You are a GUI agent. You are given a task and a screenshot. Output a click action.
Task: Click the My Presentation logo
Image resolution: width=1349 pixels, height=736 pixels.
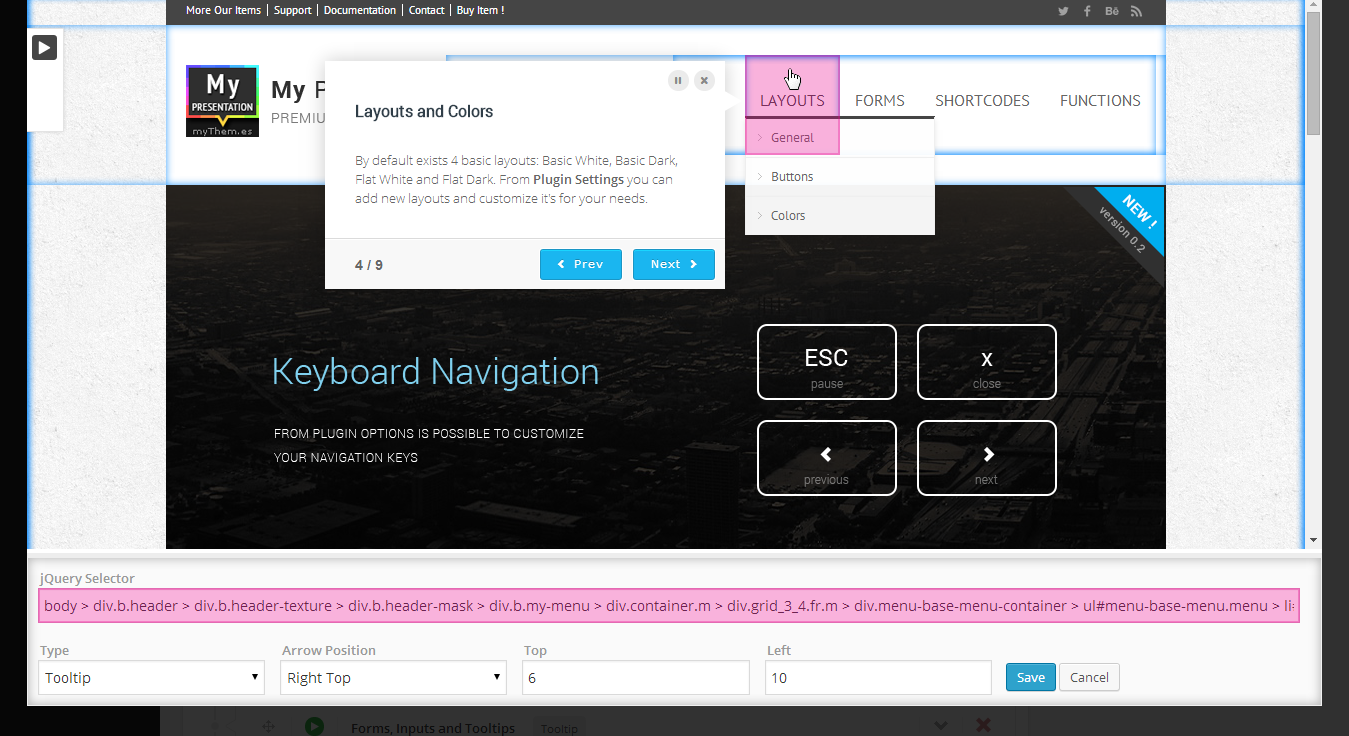click(x=222, y=101)
